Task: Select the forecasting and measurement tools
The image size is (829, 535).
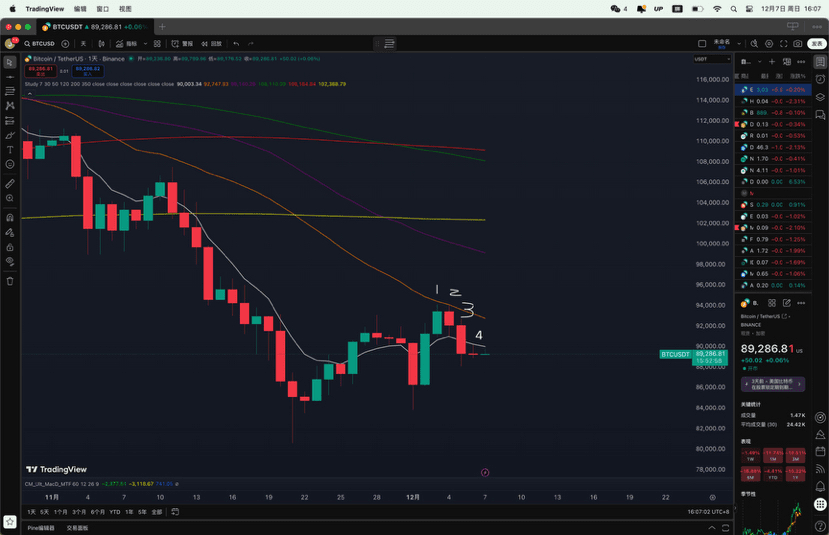Action: 10,121
